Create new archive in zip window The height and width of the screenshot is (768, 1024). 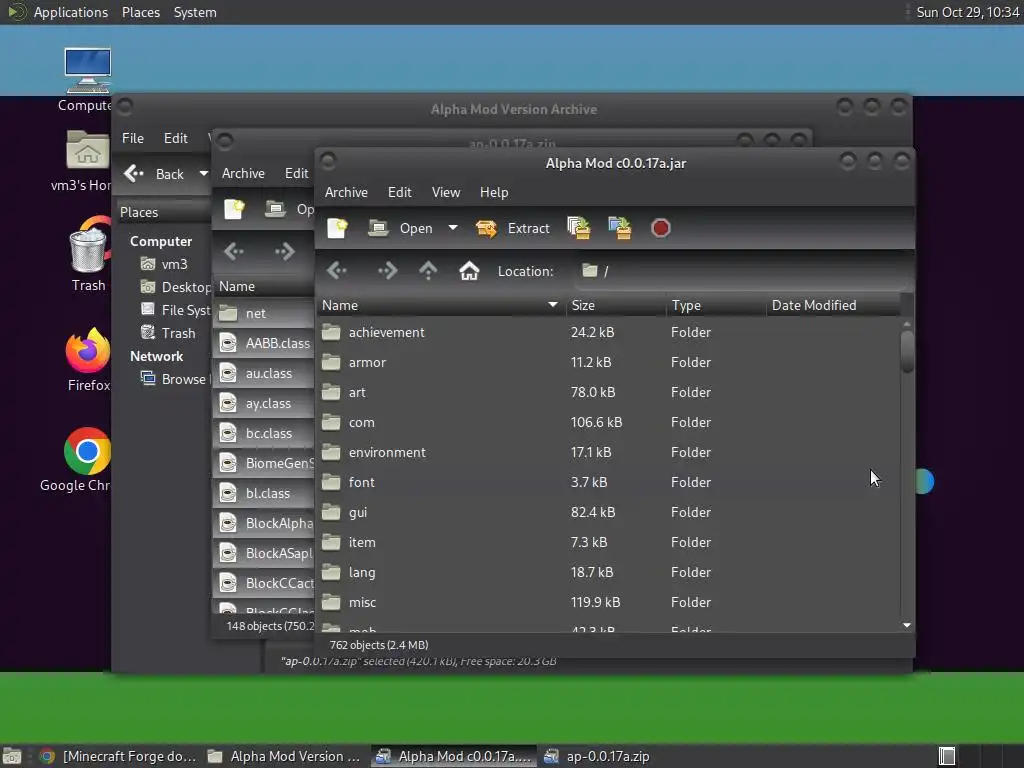click(234, 209)
